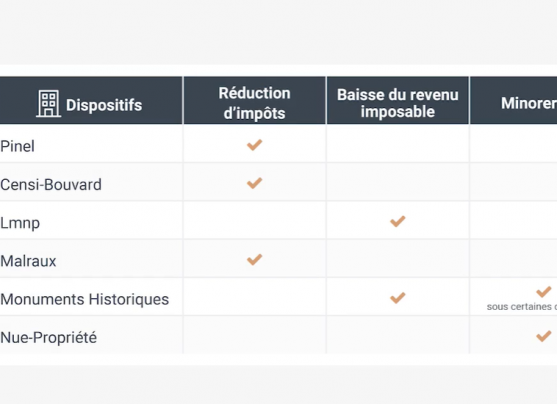Viewport: 557px width, 404px height.
Task: Click empty Pinel baisse du revenu cell
Action: 398,145
